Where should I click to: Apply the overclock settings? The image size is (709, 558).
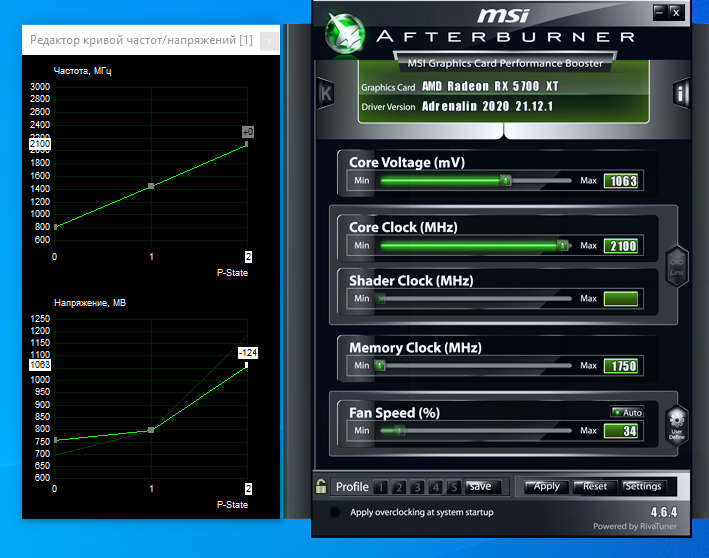click(x=546, y=487)
